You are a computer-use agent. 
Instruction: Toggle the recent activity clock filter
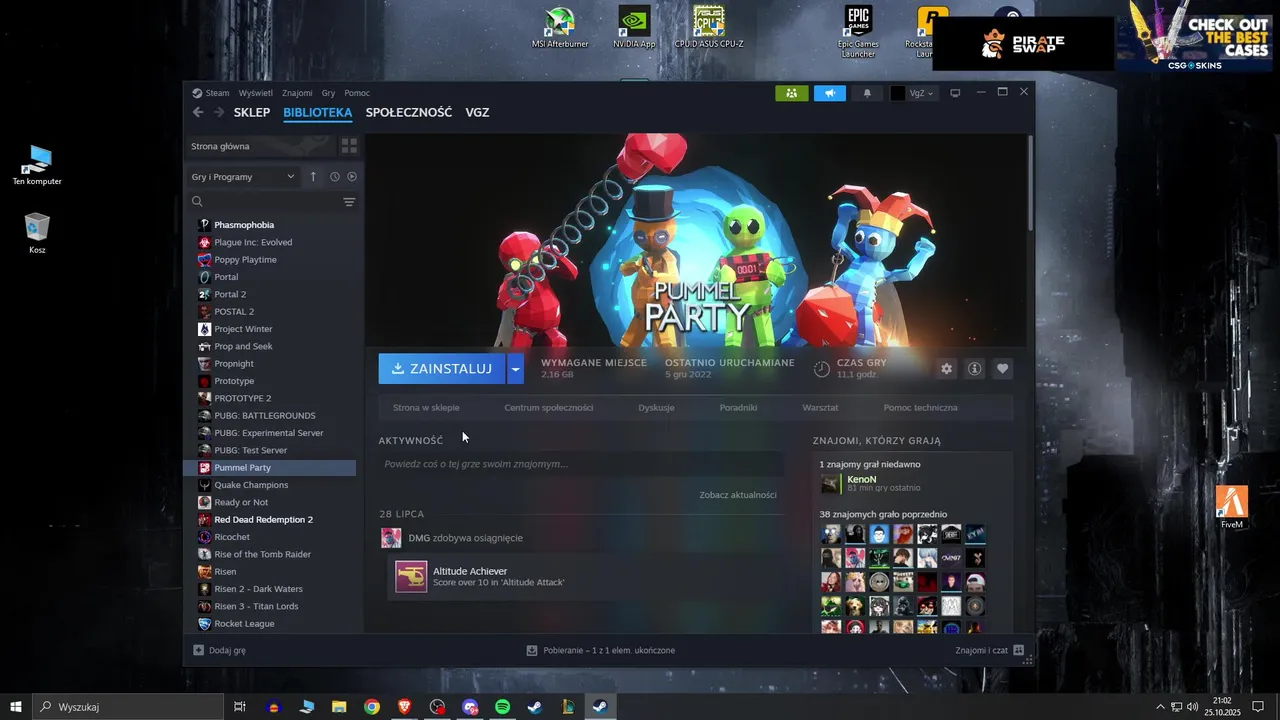click(335, 177)
